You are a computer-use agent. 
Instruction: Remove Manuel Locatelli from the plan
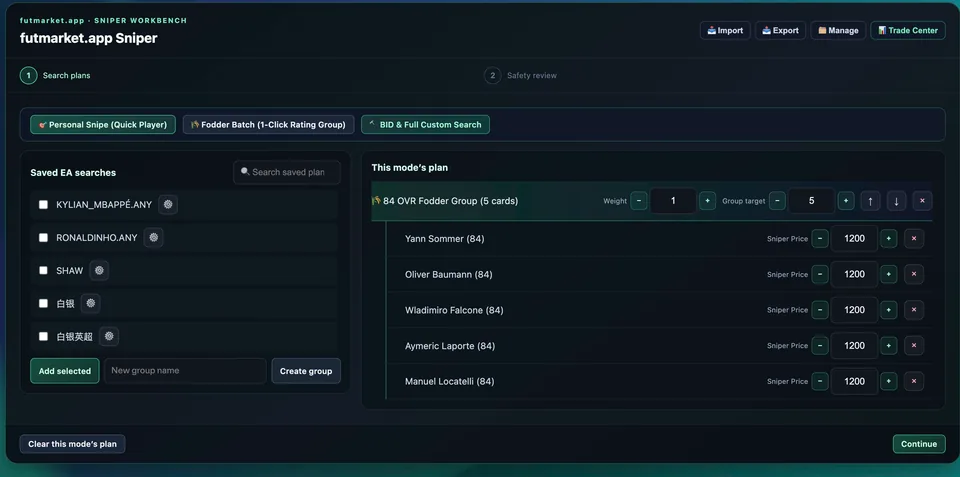[x=914, y=381]
